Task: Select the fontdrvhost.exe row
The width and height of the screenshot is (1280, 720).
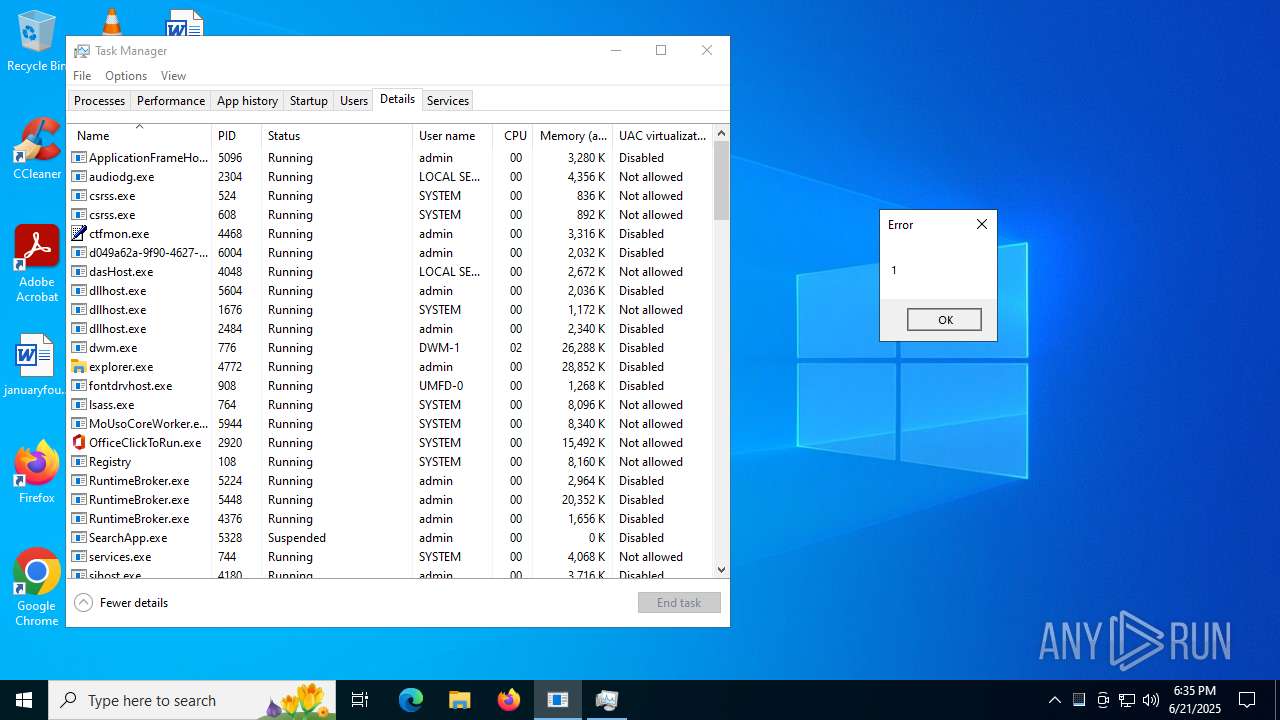Action: click(x=390, y=386)
